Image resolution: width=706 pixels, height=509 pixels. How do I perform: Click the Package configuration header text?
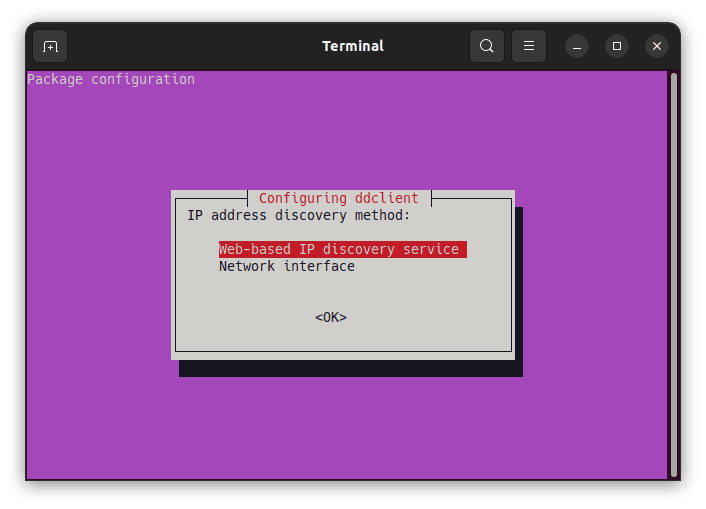point(111,79)
